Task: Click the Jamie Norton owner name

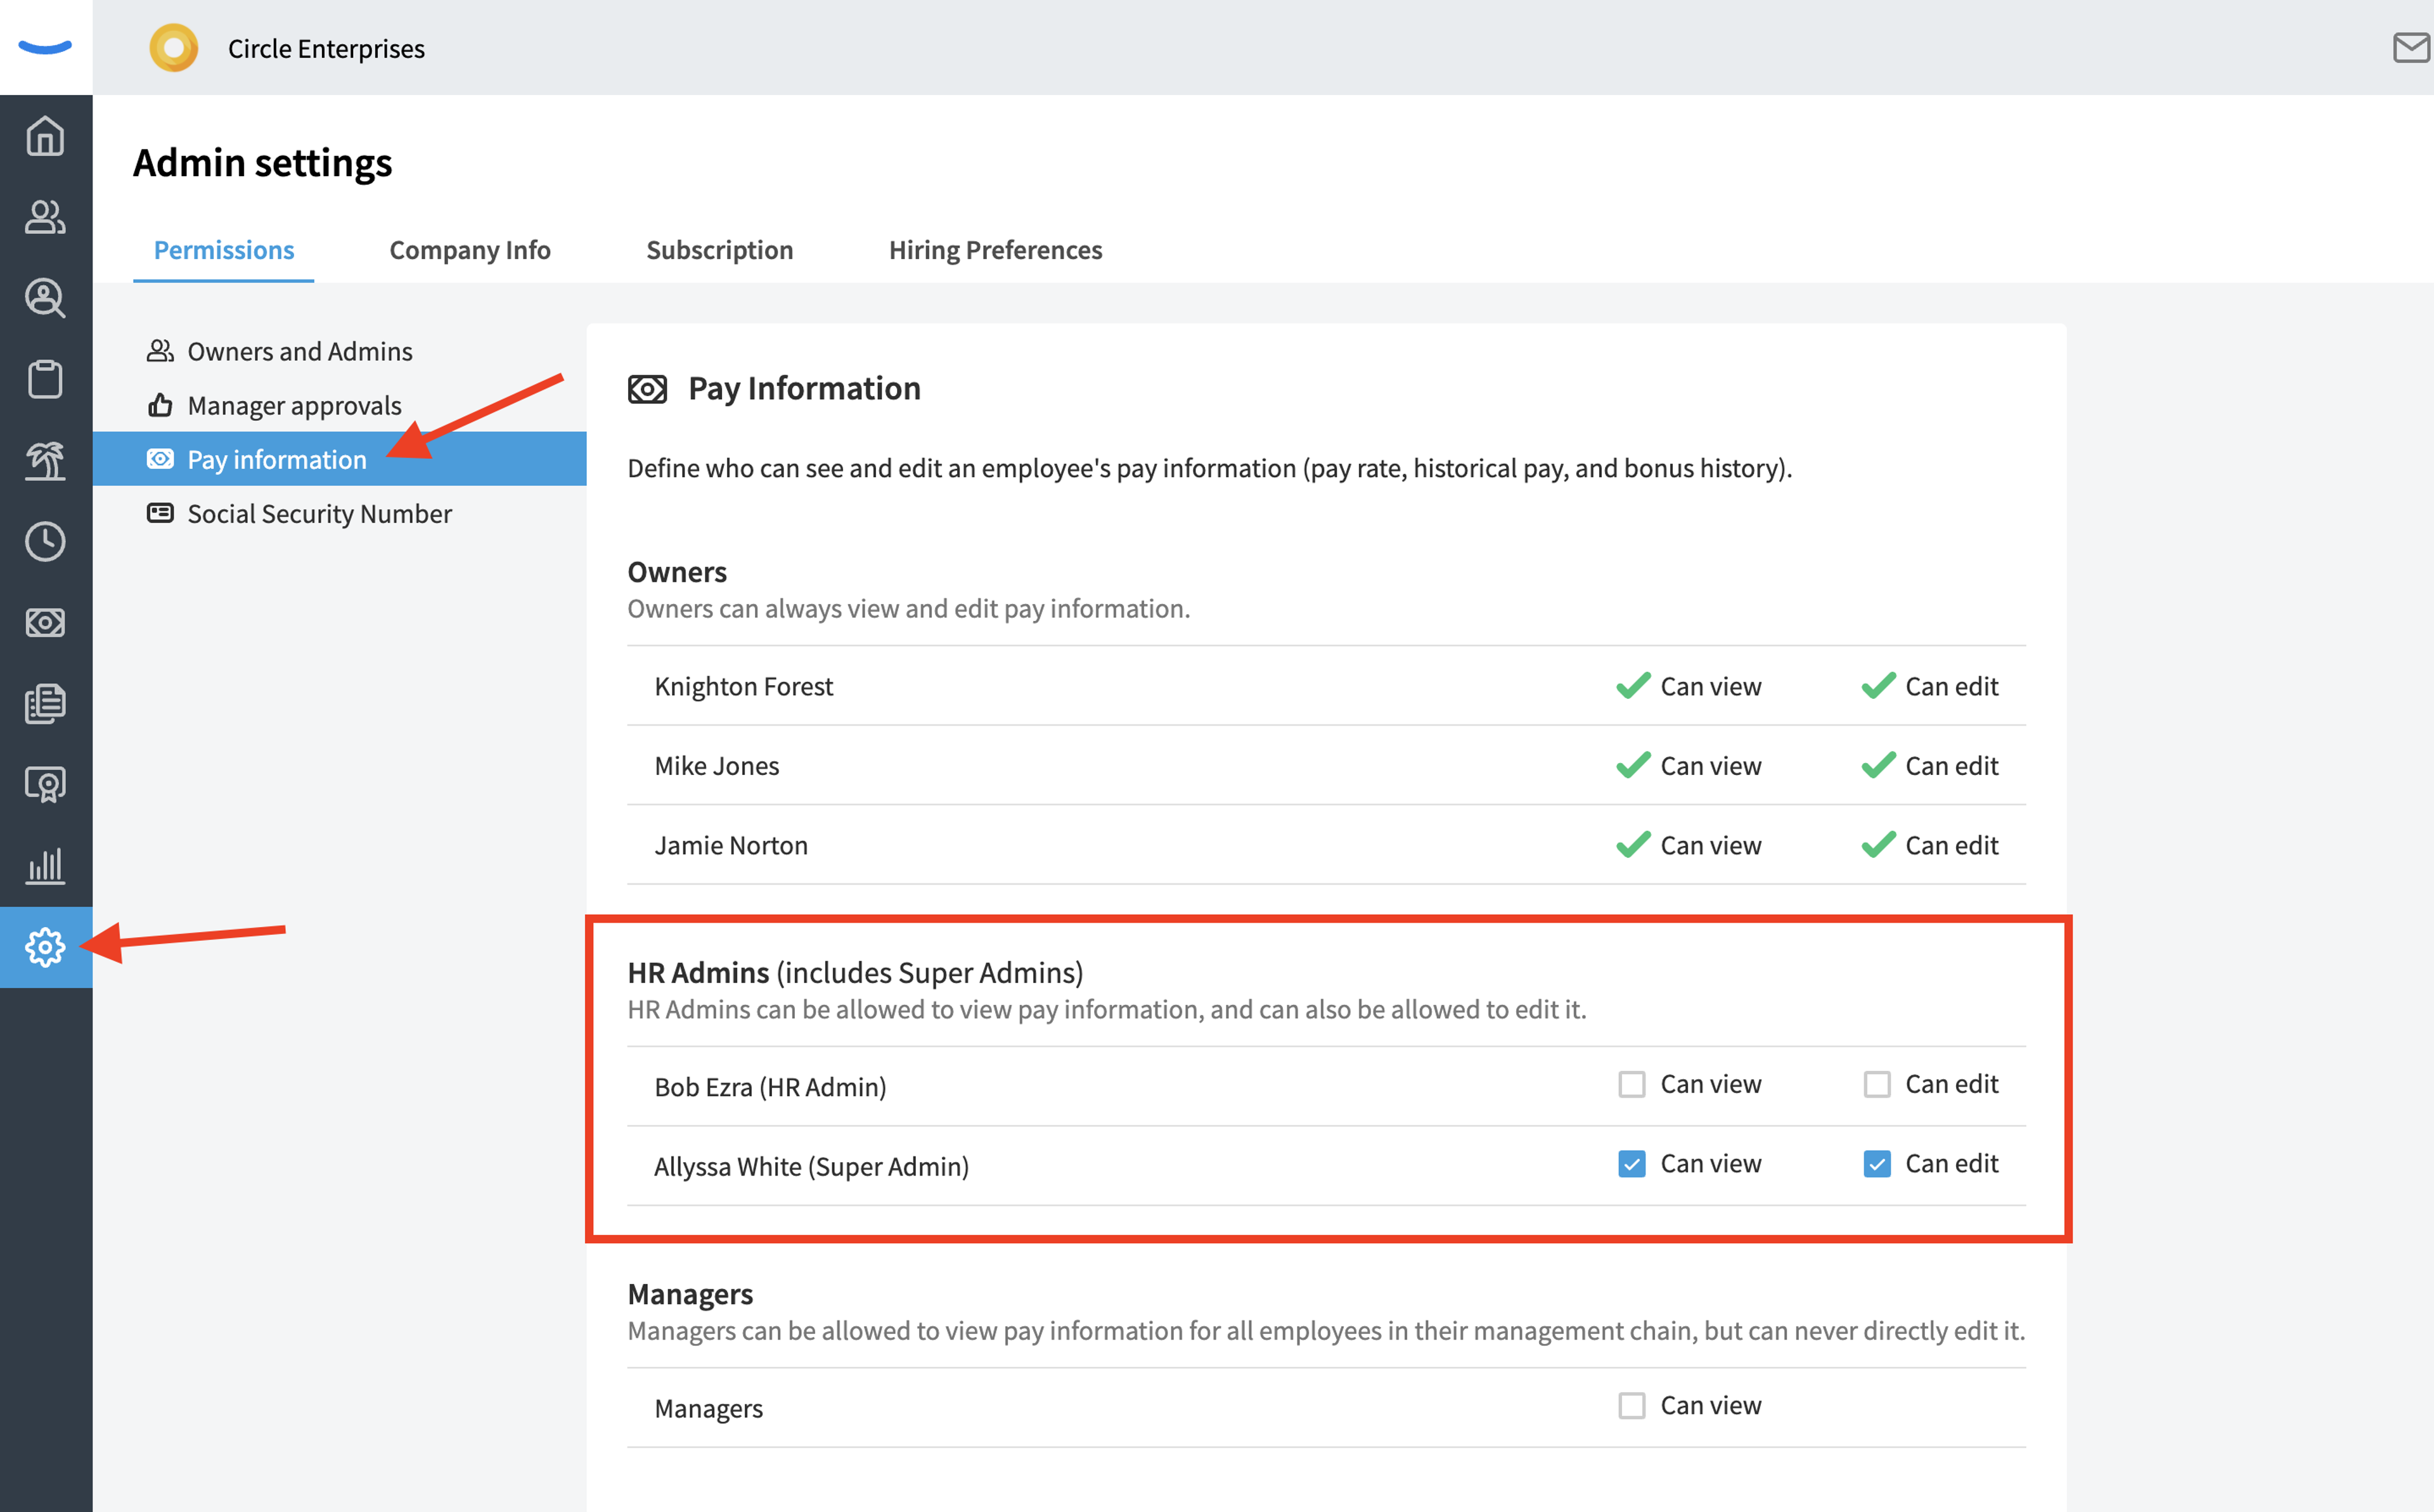Action: click(731, 846)
